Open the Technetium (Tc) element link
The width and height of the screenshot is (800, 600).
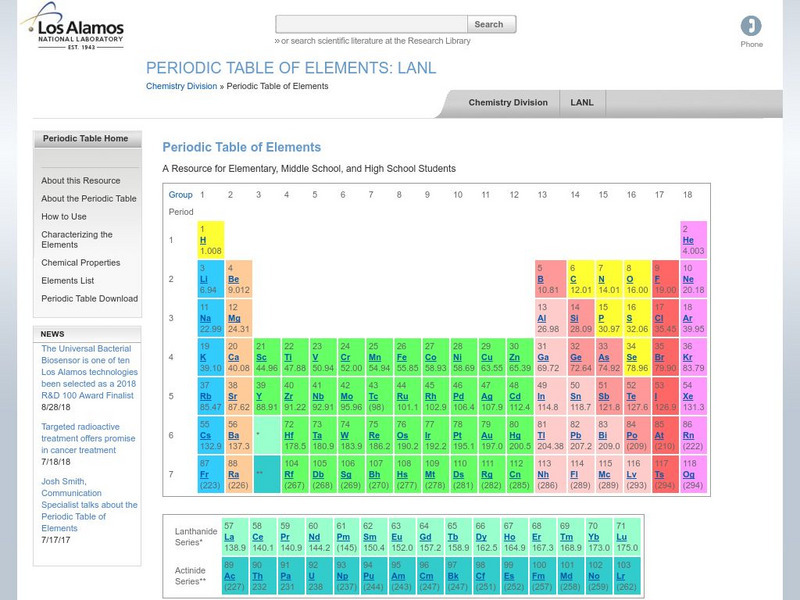(373, 396)
